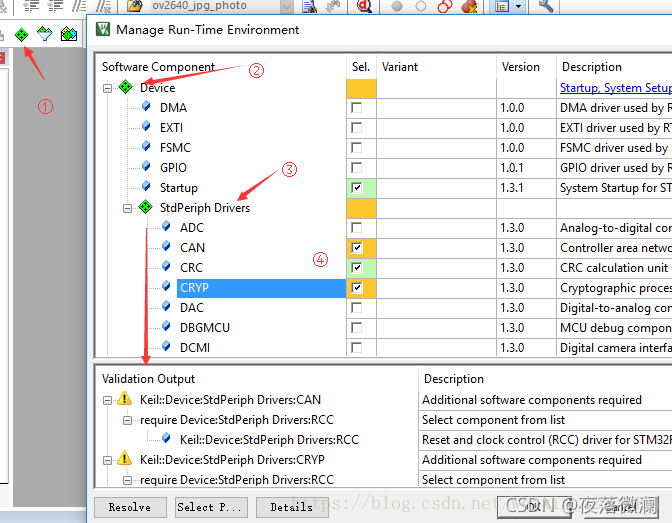672x523 pixels.
Task: Click the Details button
Action: (x=292, y=507)
